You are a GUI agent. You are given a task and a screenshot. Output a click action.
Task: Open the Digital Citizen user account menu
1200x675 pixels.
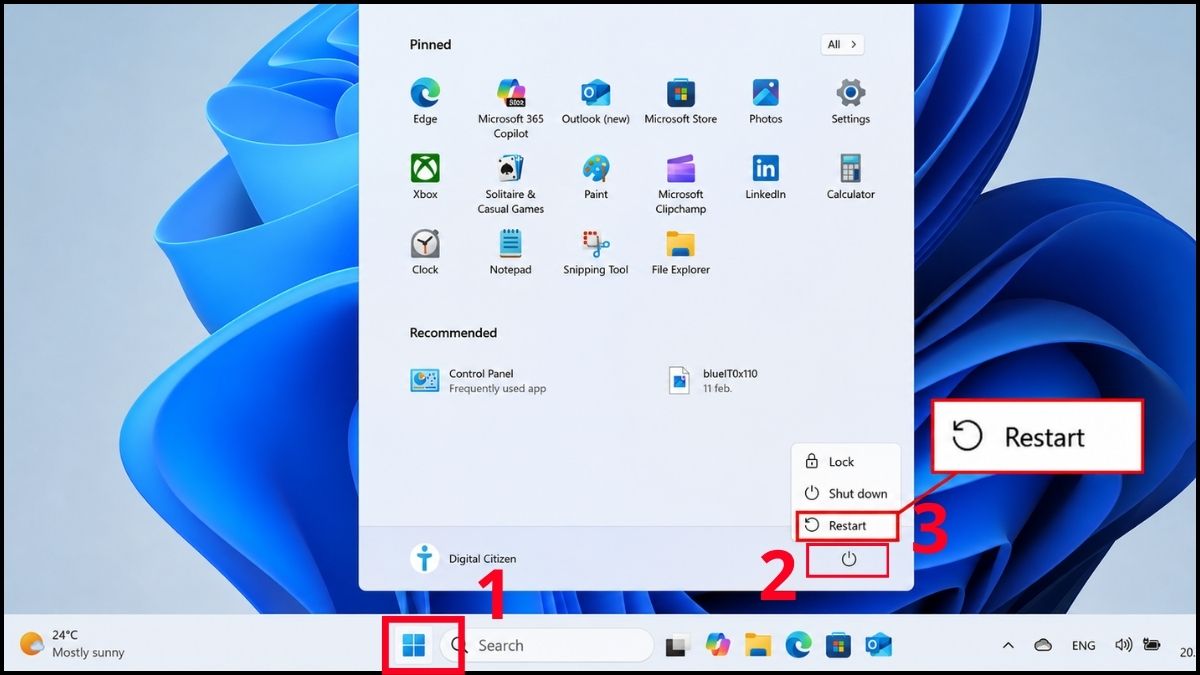[x=464, y=558]
